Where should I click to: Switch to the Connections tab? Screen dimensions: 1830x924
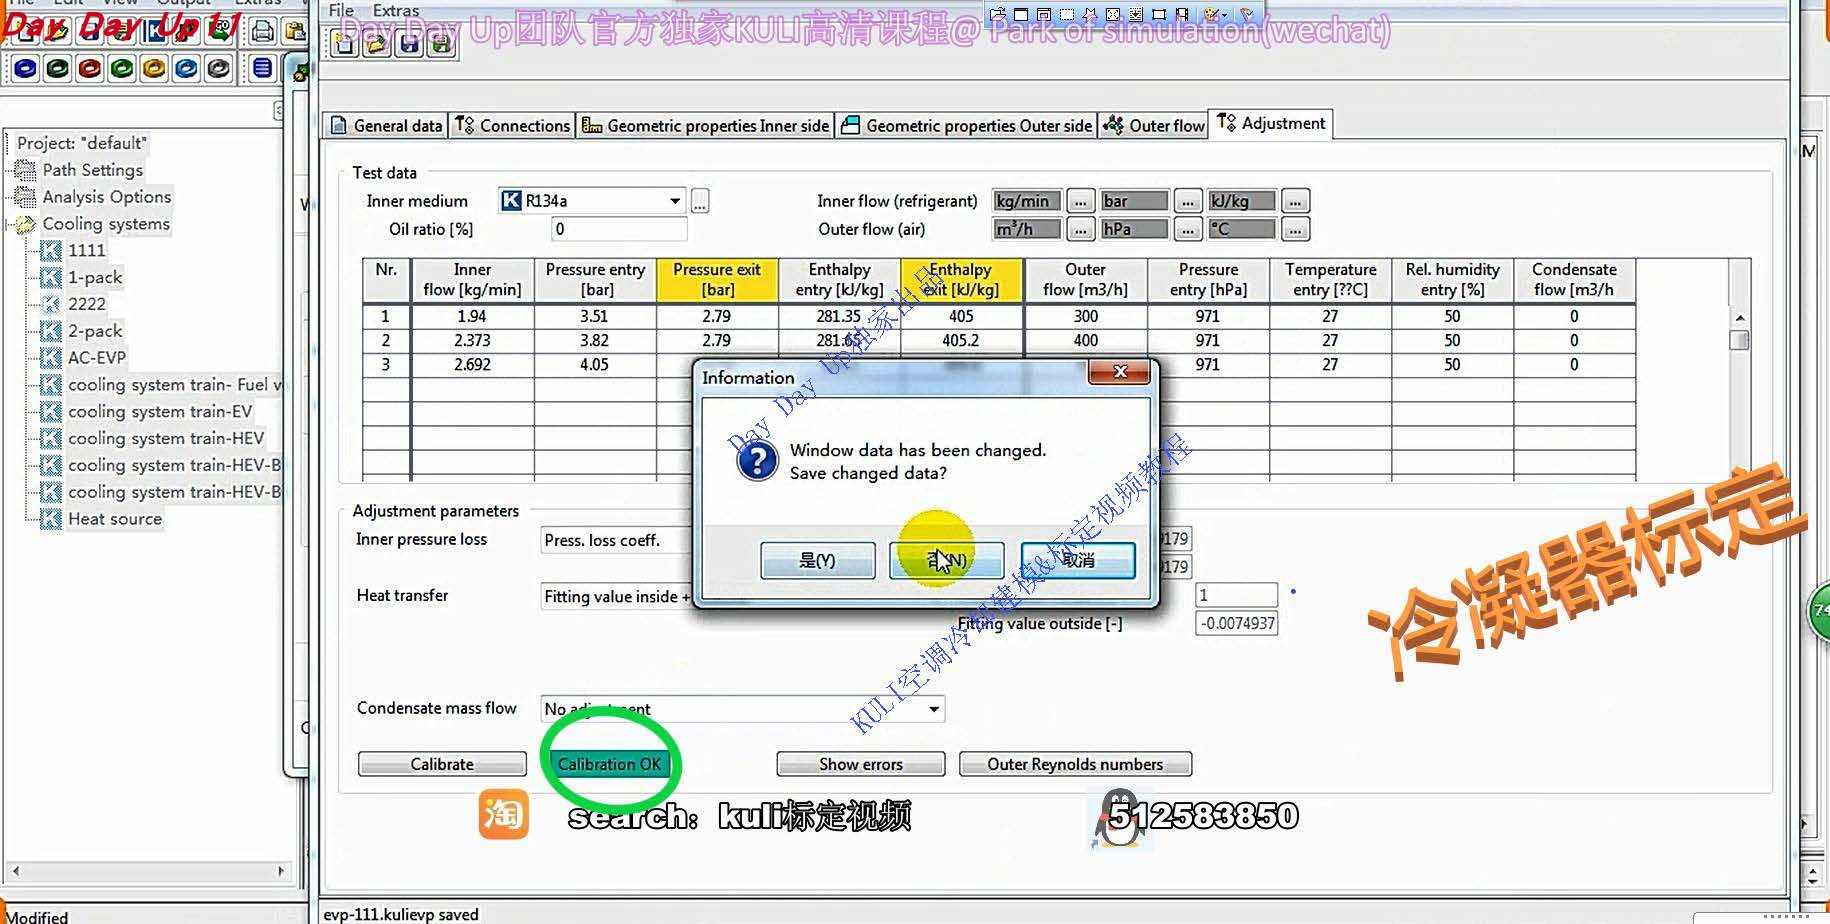click(512, 126)
